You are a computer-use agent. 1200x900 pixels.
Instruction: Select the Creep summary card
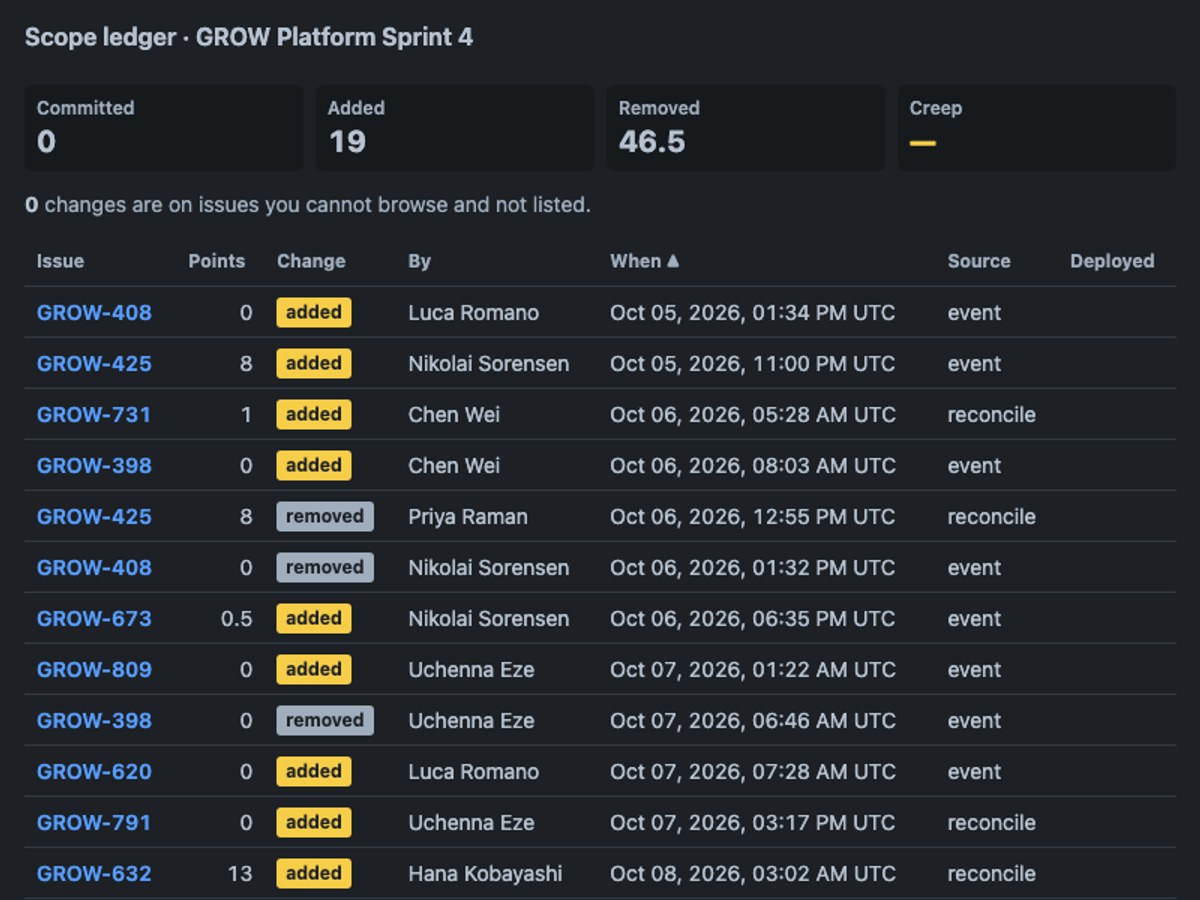coord(1037,128)
